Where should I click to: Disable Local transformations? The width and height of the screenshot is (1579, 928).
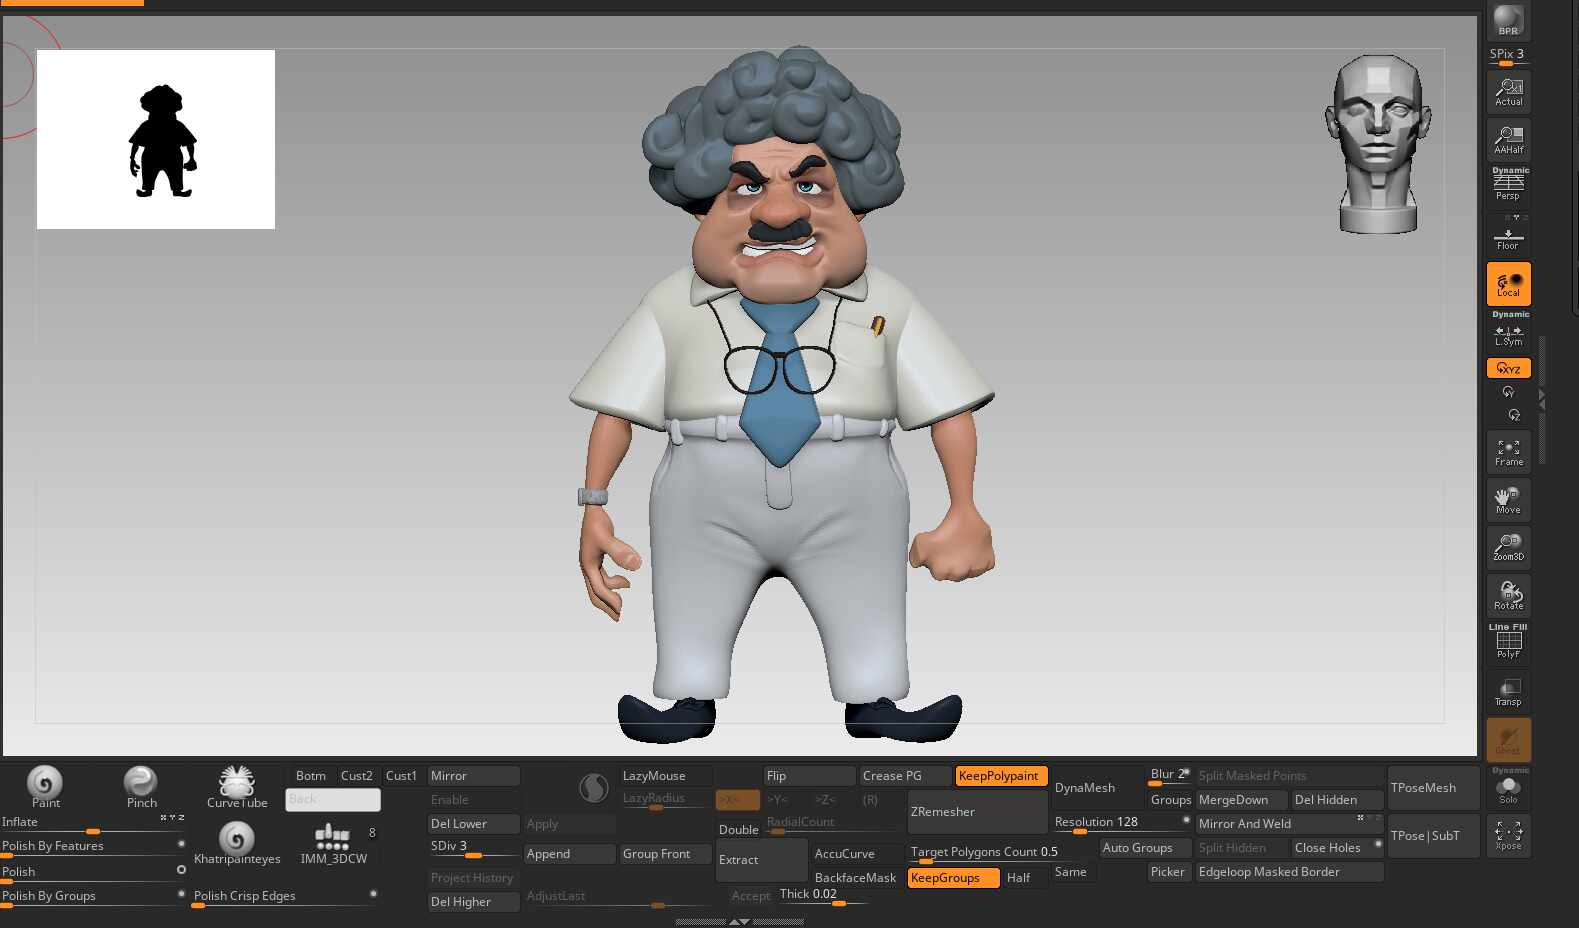click(x=1508, y=284)
